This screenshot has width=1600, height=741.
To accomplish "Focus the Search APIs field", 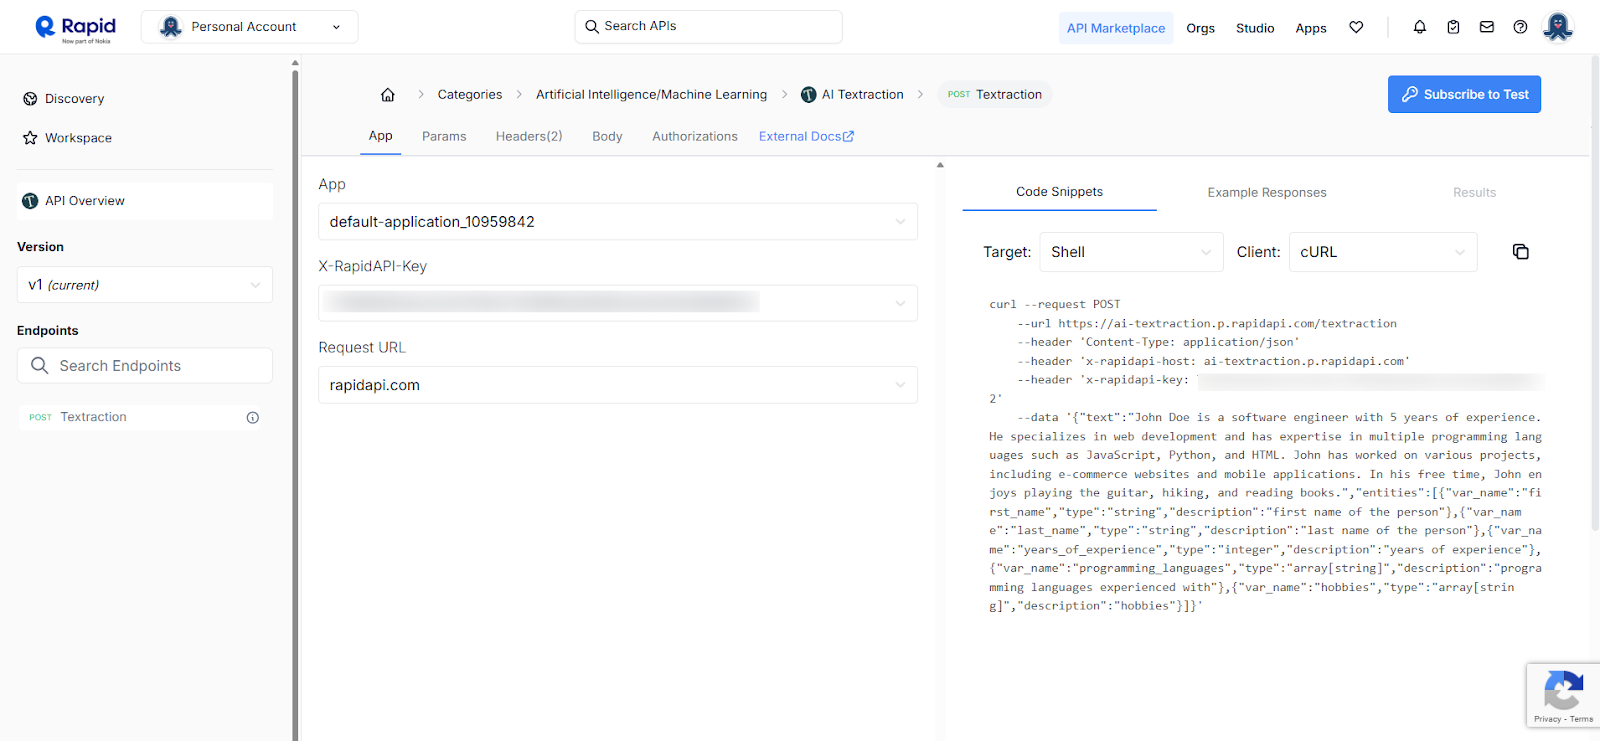I will tap(708, 27).
